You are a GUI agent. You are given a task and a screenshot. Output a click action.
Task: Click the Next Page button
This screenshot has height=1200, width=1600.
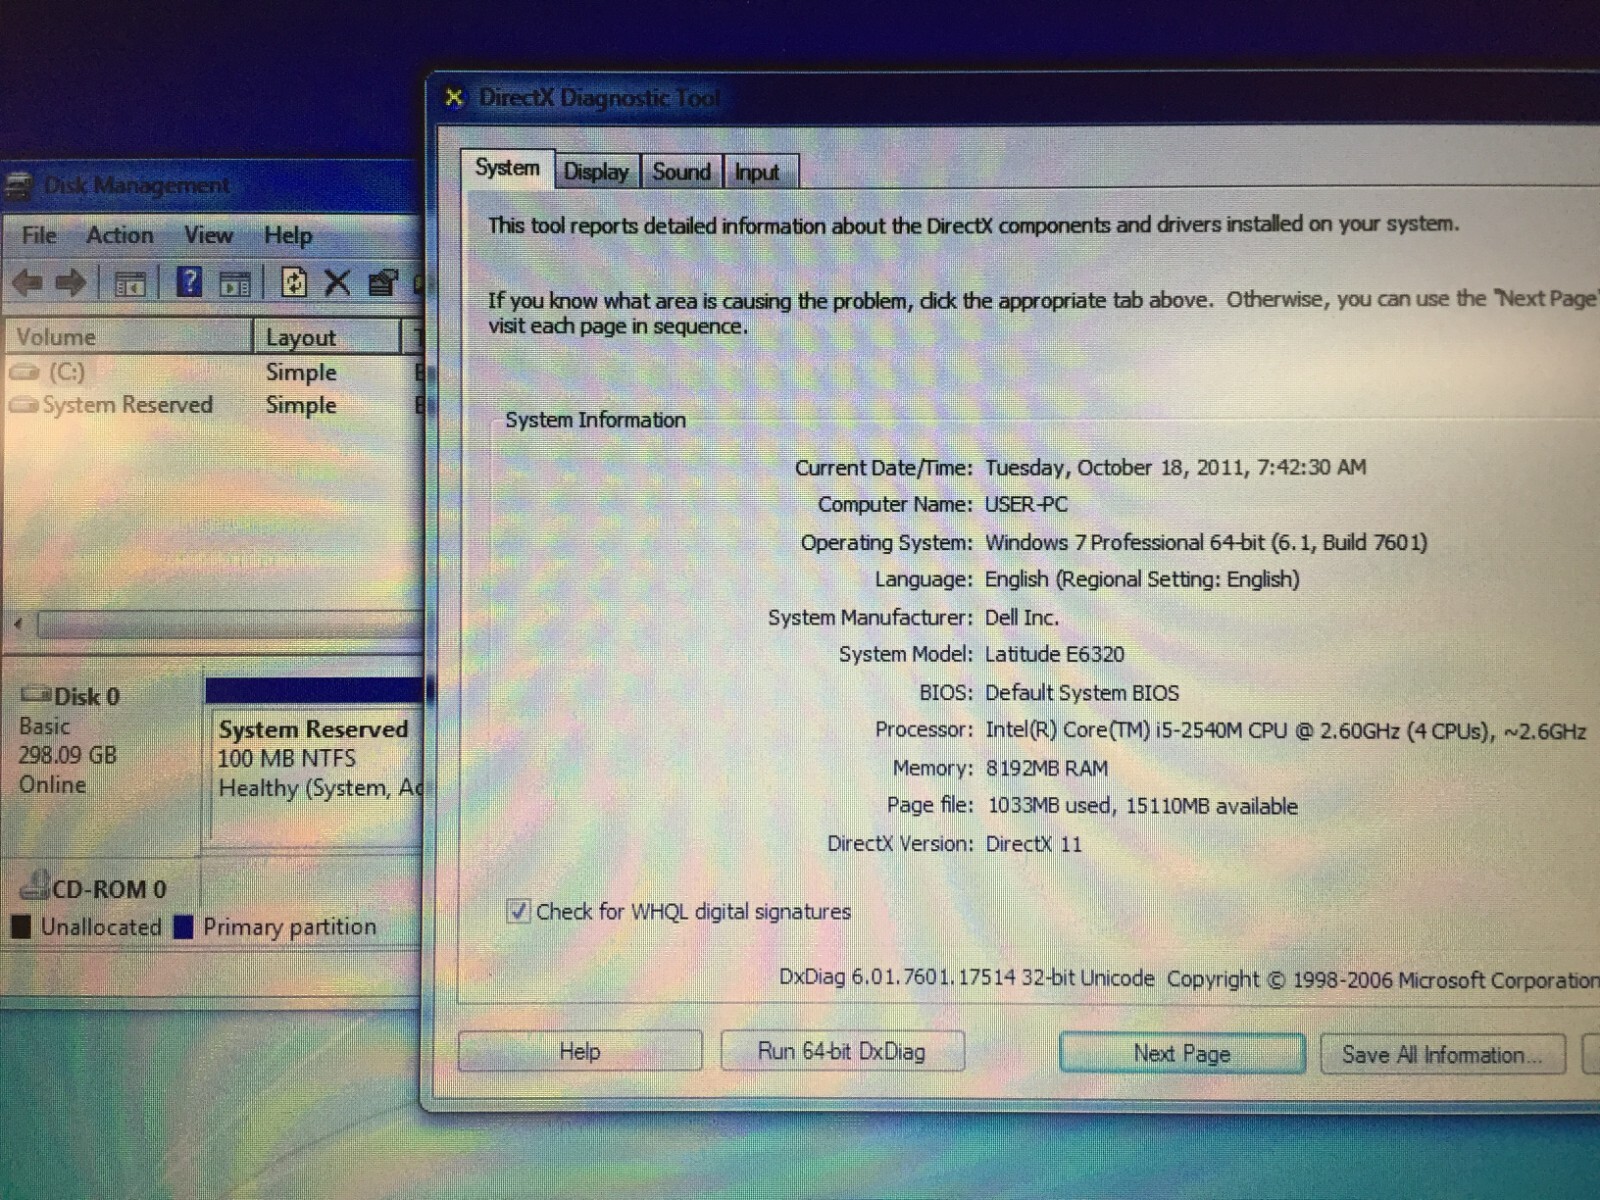[x=1182, y=1053]
